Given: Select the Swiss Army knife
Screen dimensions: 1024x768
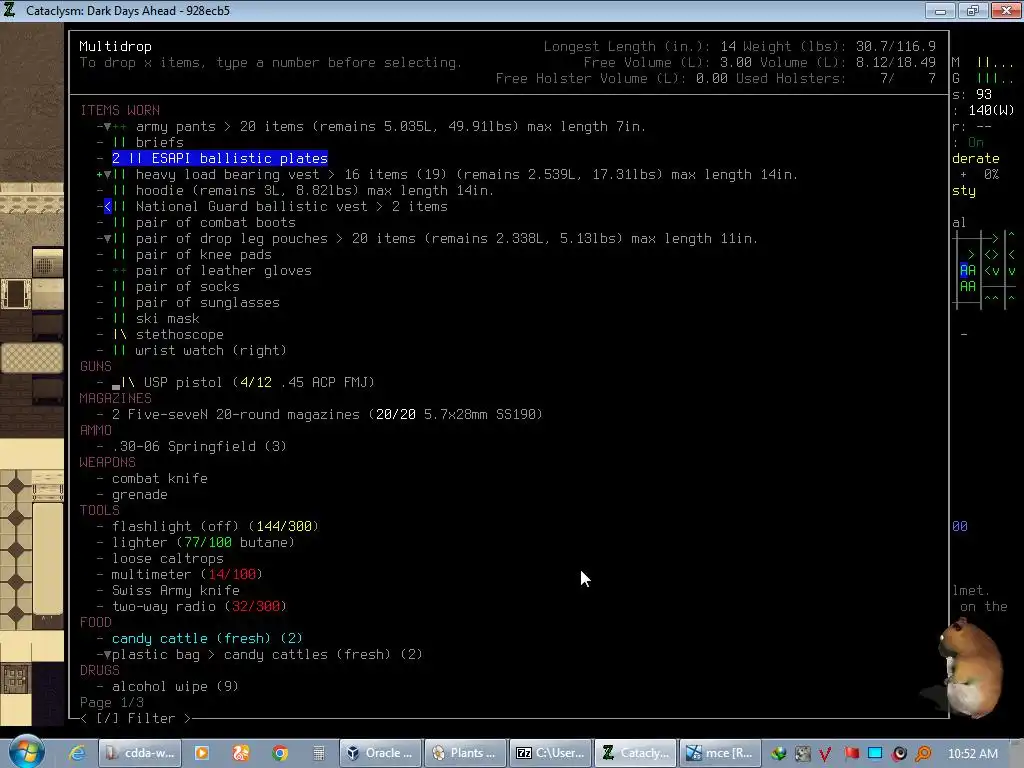Looking at the screenshot, I should tap(175, 590).
